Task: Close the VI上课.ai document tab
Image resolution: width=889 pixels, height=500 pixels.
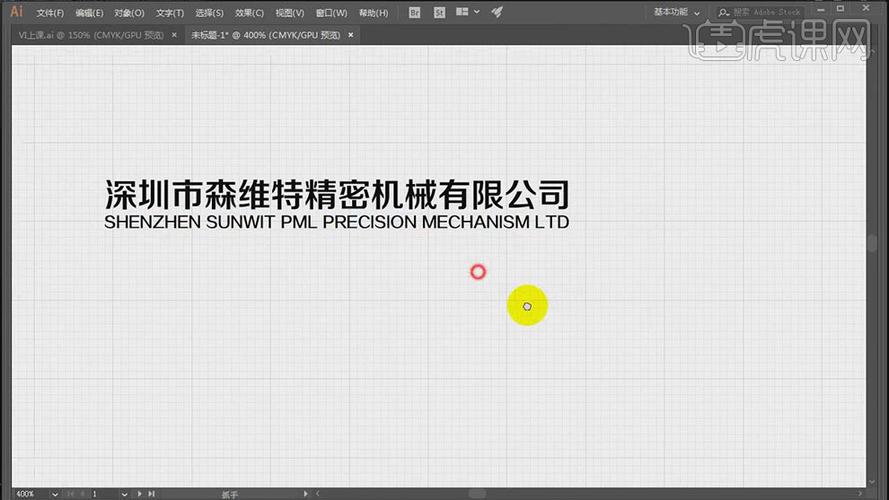Action: [174, 35]
